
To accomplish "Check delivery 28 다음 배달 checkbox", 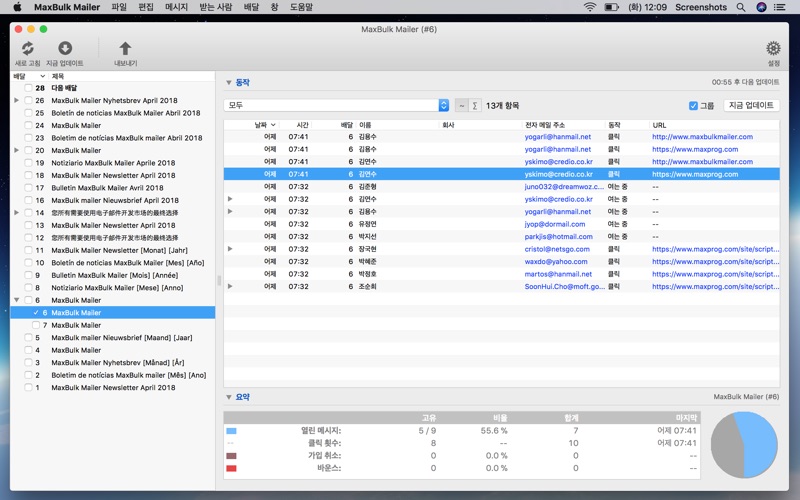I will pos(29,88).
